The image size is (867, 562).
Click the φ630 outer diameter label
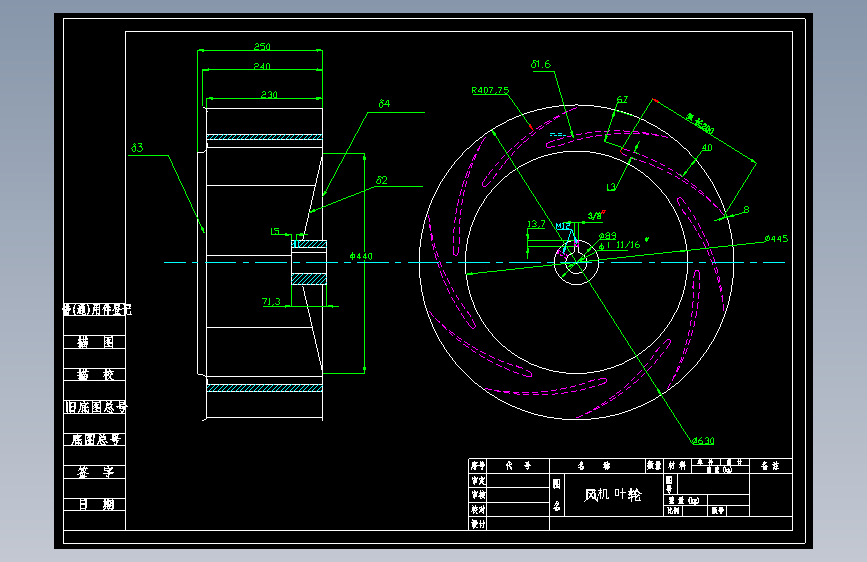tap(703, 440)
